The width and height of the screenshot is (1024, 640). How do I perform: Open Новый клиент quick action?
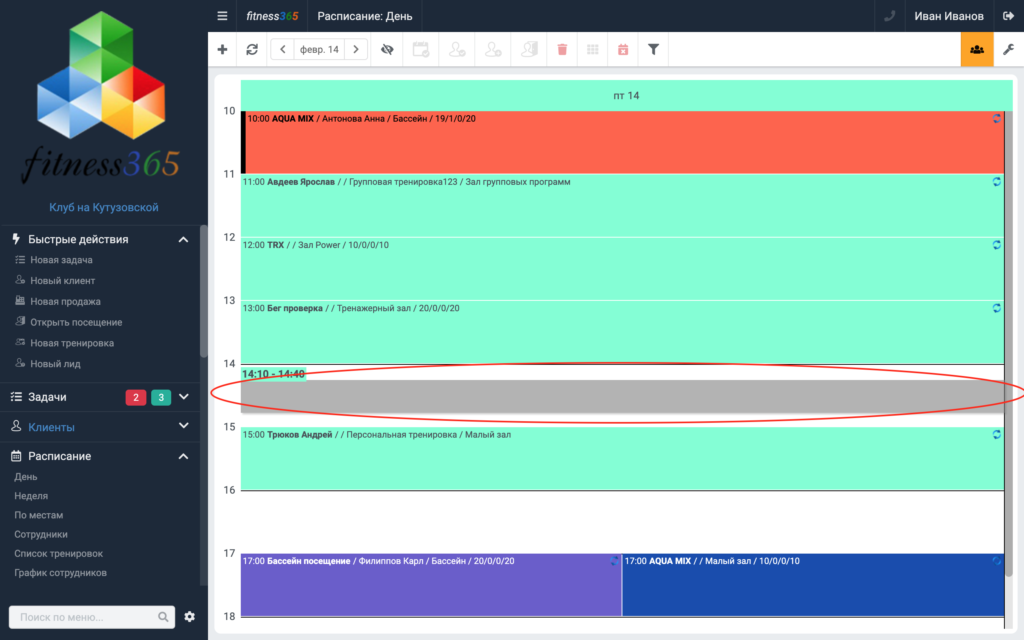(x=63, y=281)
